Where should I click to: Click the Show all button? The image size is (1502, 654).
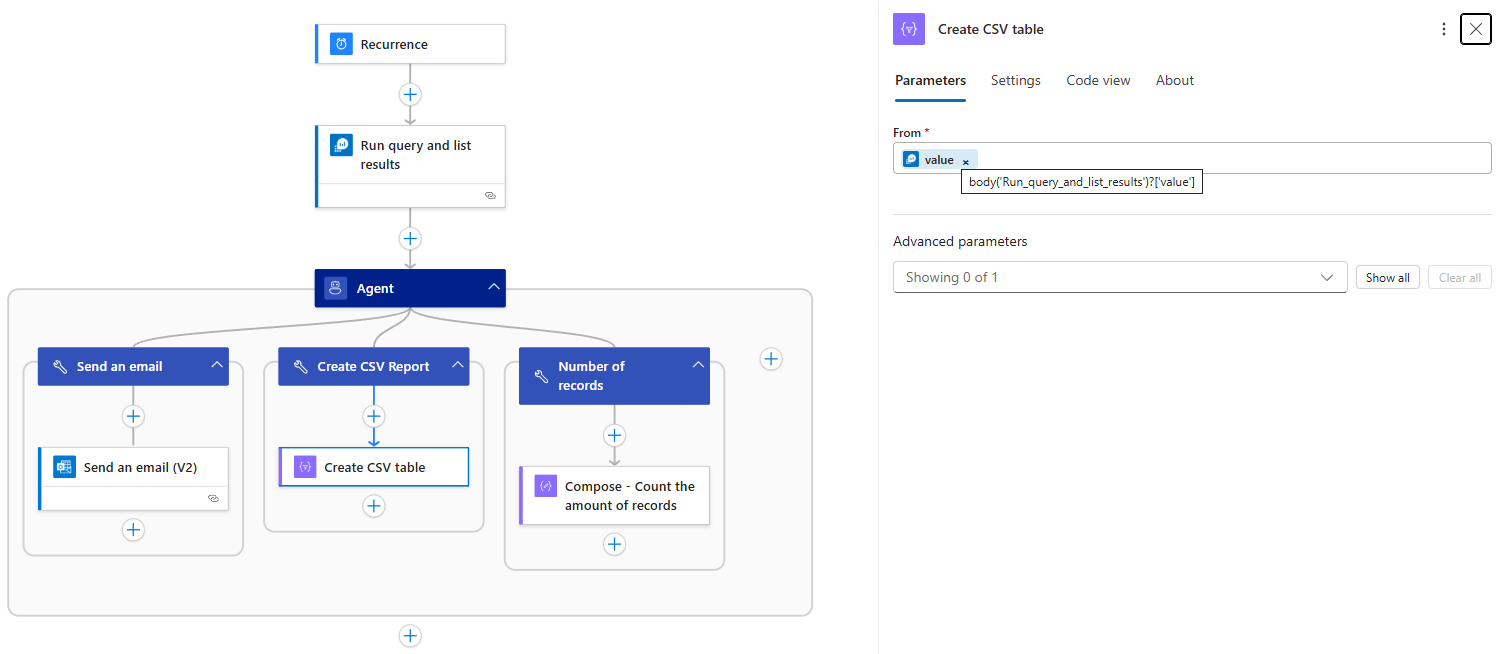point(1387,277)
